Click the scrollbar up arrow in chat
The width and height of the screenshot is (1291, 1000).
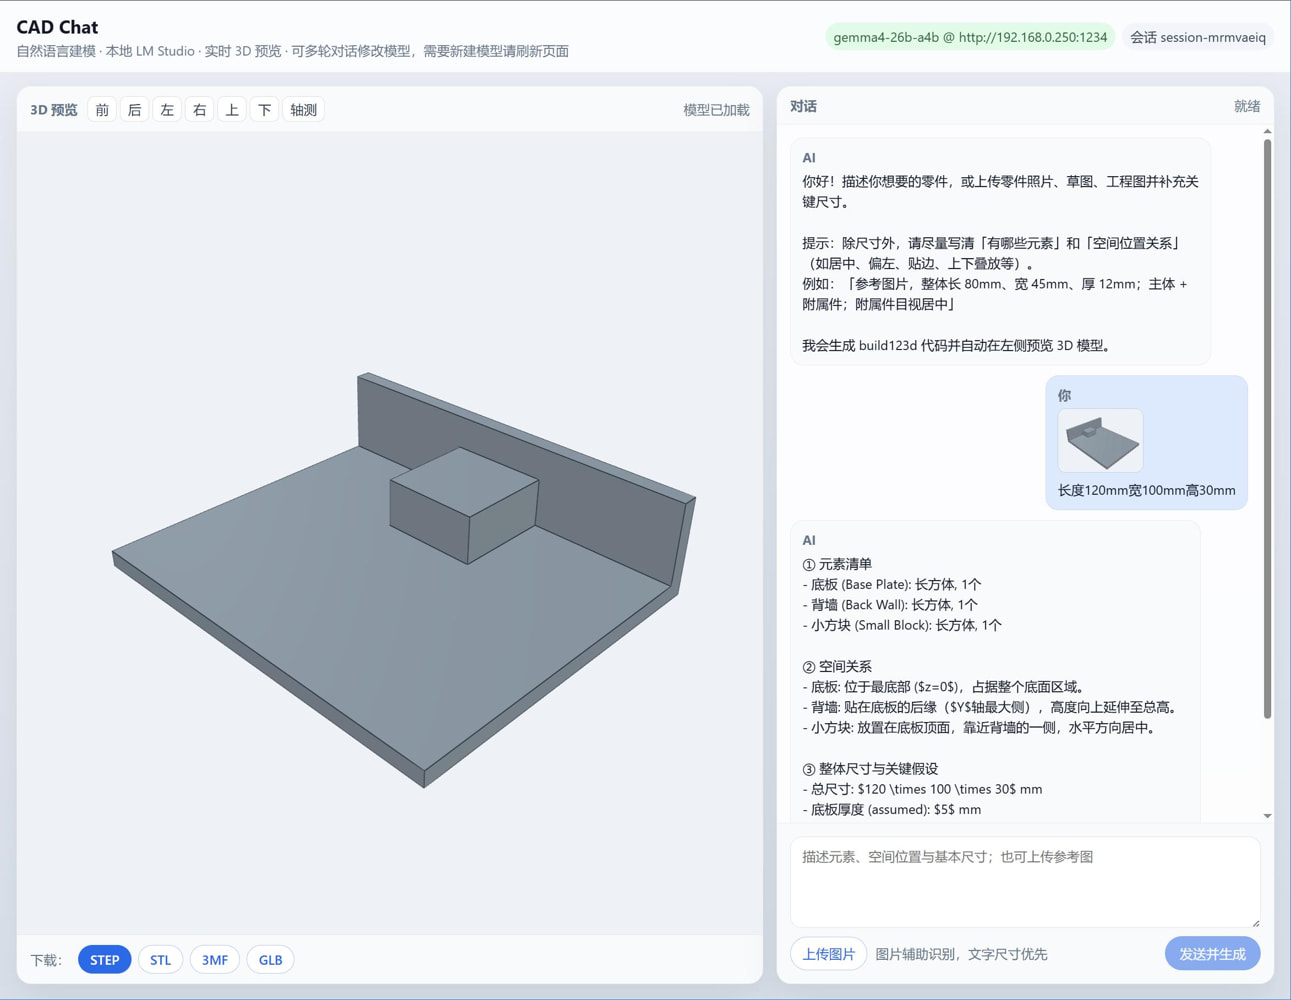1267,132
